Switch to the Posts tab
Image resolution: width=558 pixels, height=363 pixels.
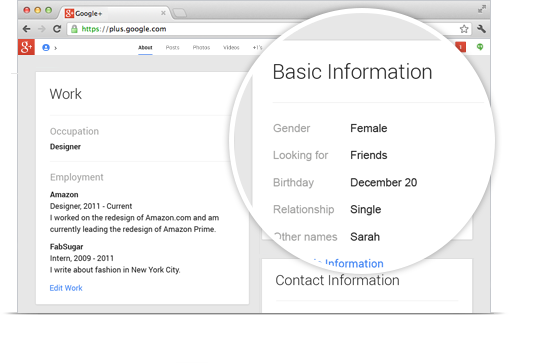[173, 47]
